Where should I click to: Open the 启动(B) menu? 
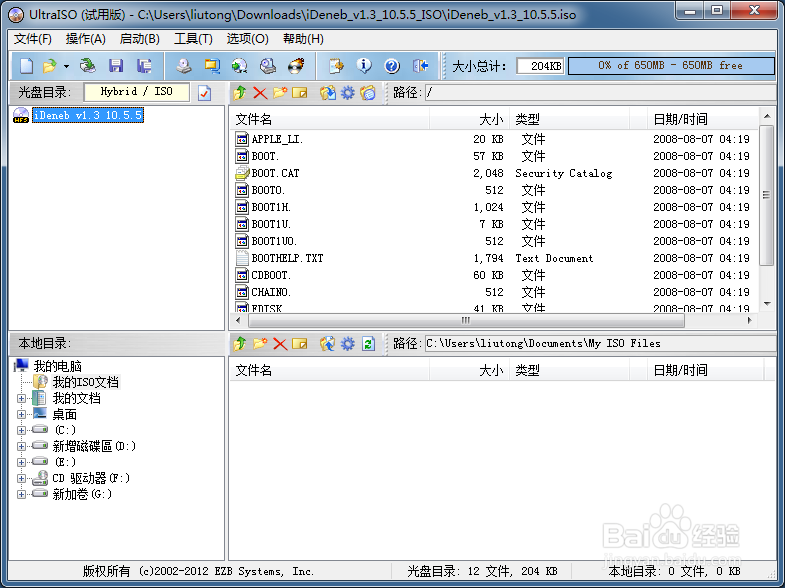tap(140, 39)
